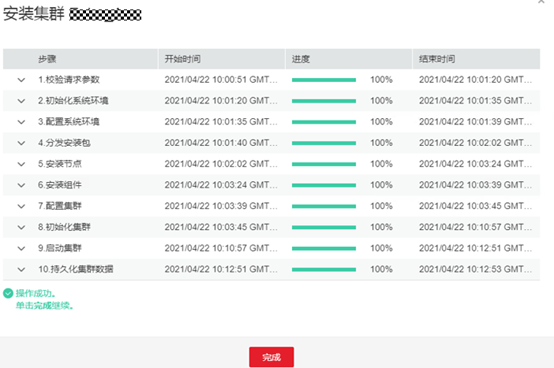
Task: Expand step 4.分发安装包 chevron
Action: coord(21,143)
